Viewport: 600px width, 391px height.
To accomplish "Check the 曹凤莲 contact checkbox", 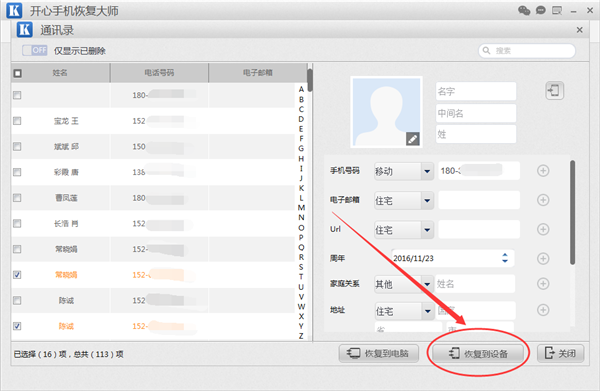I will tap(17, 198).
